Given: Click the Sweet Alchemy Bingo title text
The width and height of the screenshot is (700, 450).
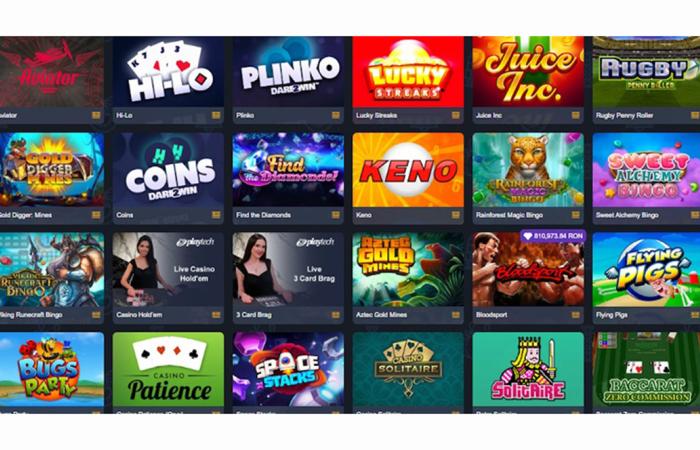Looking at the screenshot, I should 627,215.
